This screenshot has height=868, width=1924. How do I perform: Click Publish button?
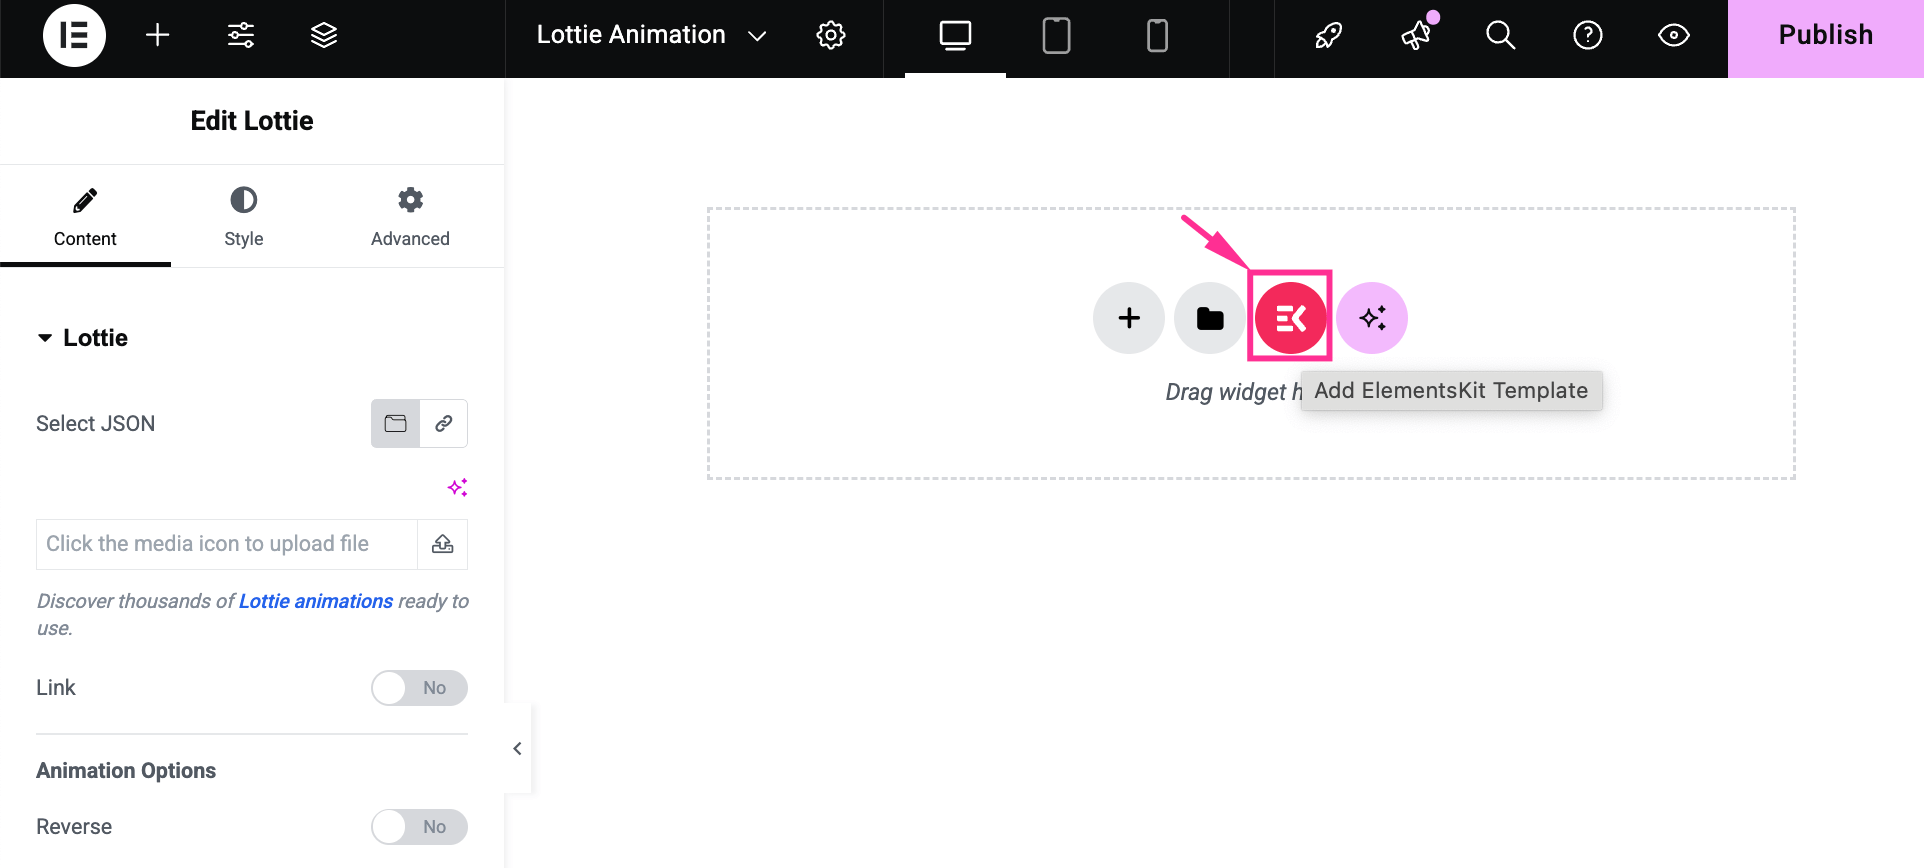click(x=1825, y=38)
